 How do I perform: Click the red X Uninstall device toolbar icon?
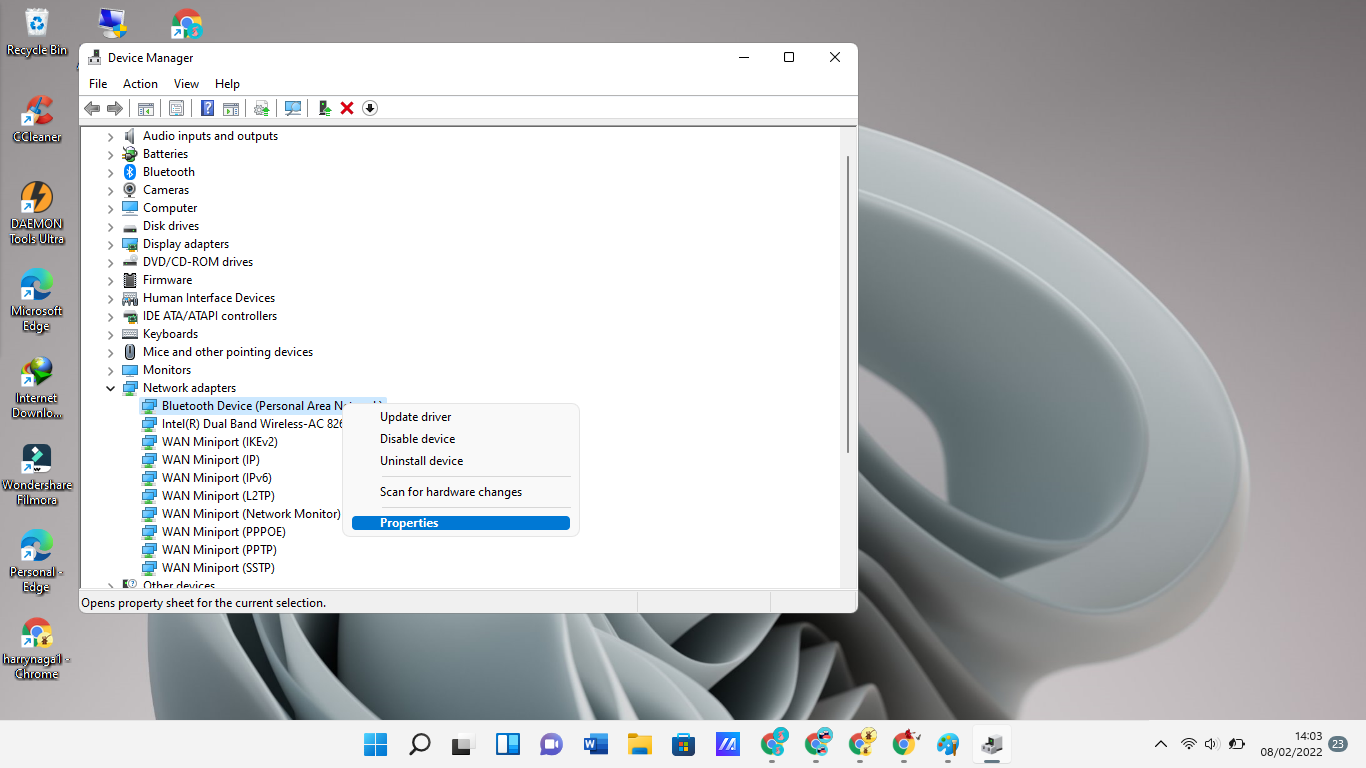347,108
